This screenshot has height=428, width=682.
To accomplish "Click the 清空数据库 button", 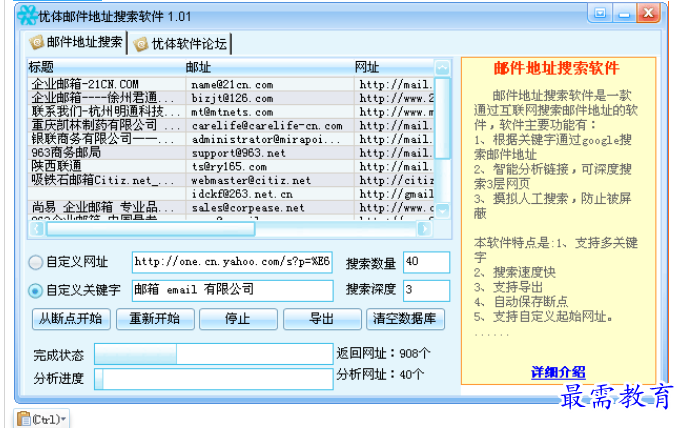I will (405, 319).
